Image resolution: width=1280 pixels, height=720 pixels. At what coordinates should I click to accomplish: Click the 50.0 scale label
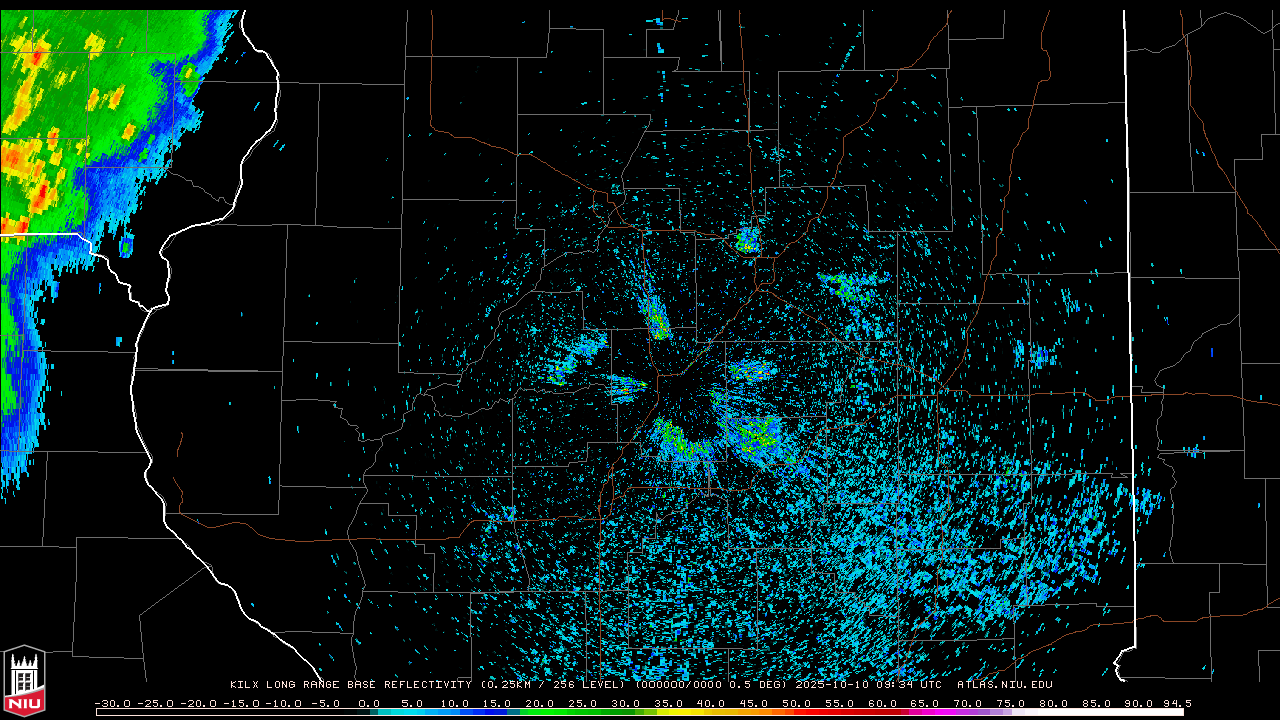[x=797, y=704]
